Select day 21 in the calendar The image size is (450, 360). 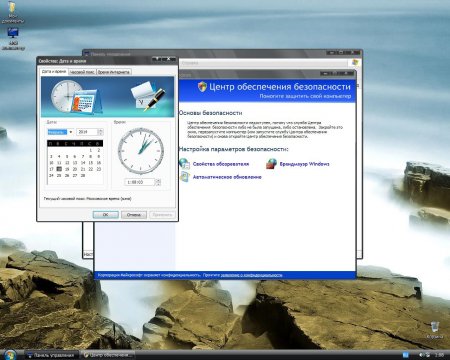click(x=83, y=169)
